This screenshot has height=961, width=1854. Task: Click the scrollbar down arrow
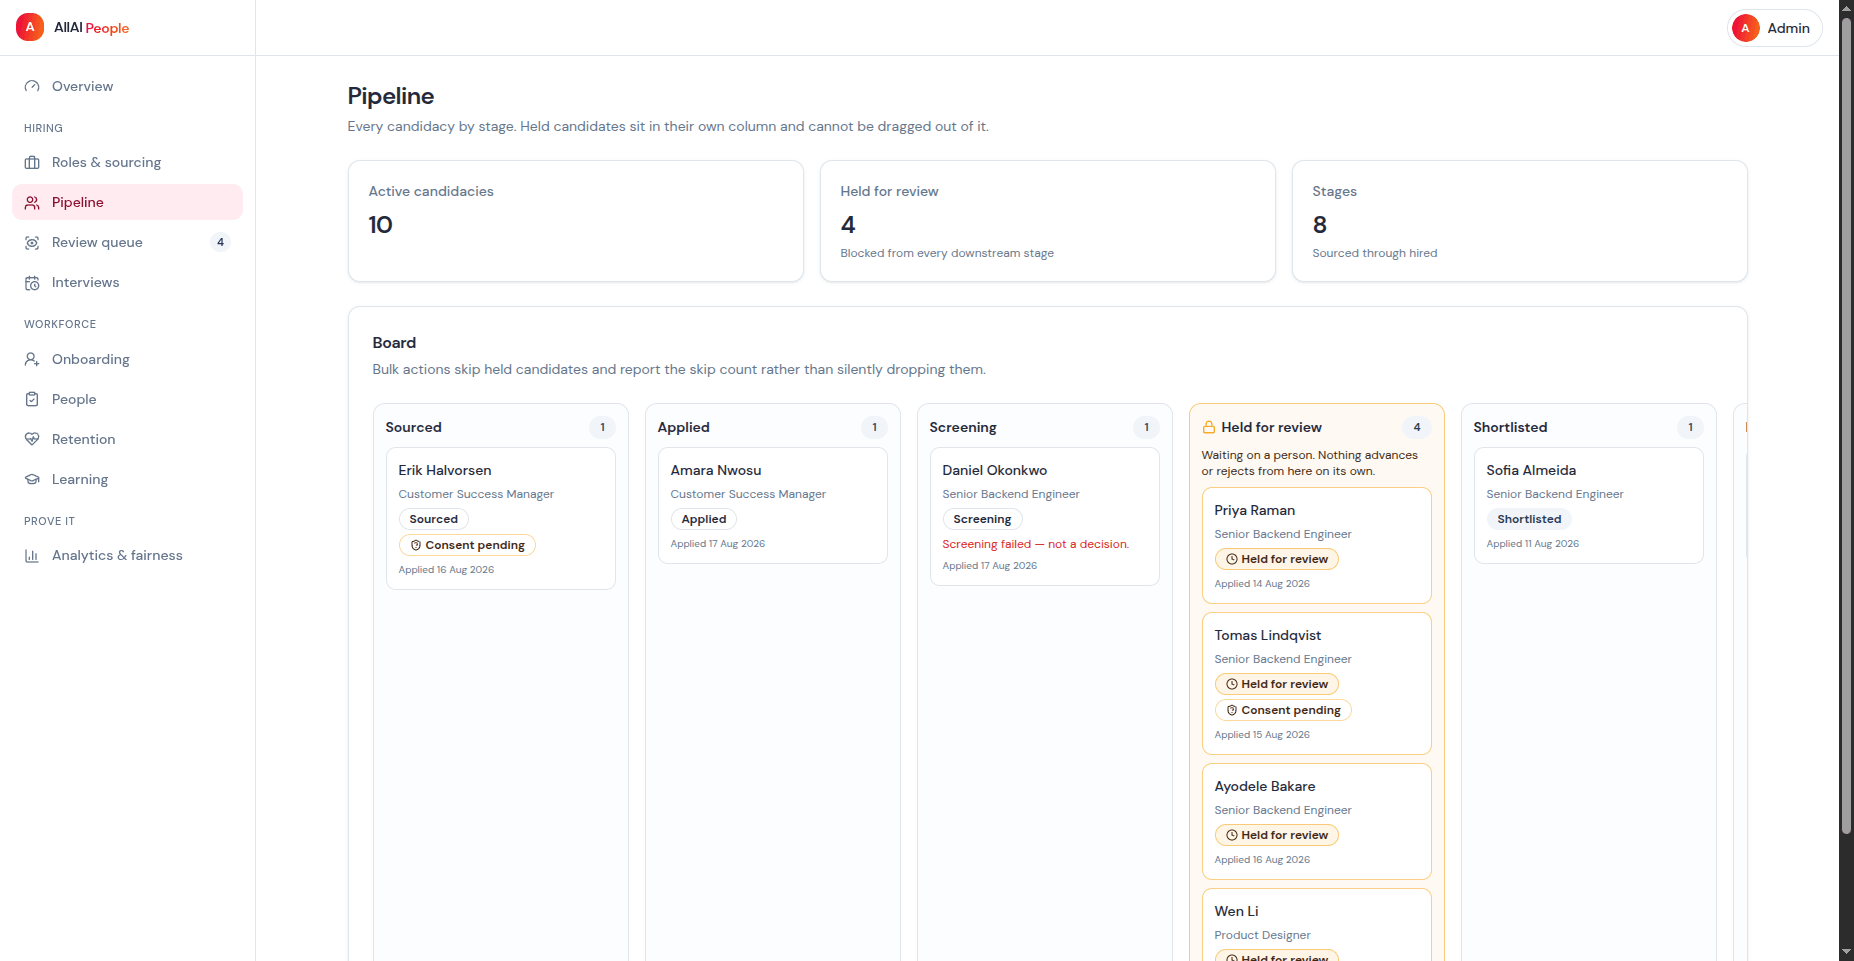(x=1846, y=953)
